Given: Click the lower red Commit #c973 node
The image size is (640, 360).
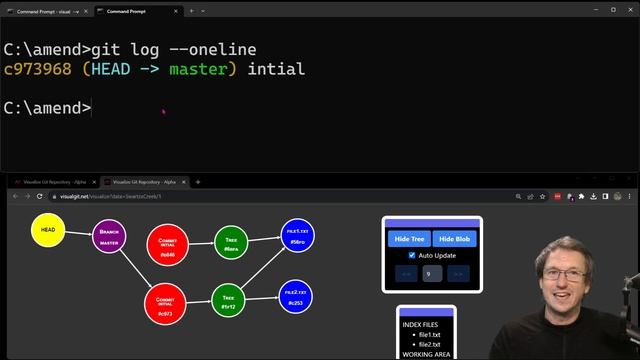Looking at the screenshot, I should 165,304.
